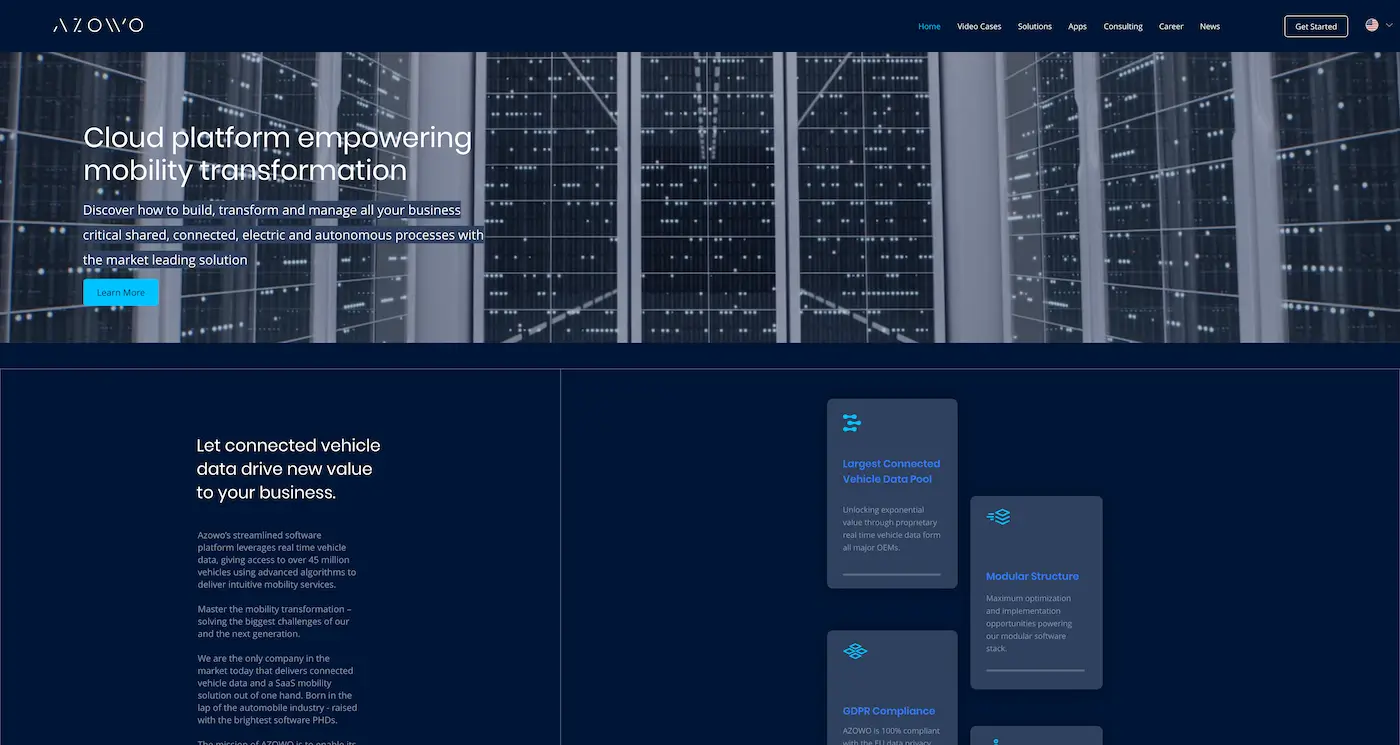Click the Modular Structure card heading
1400x745 pixels.
[1032, 576]
